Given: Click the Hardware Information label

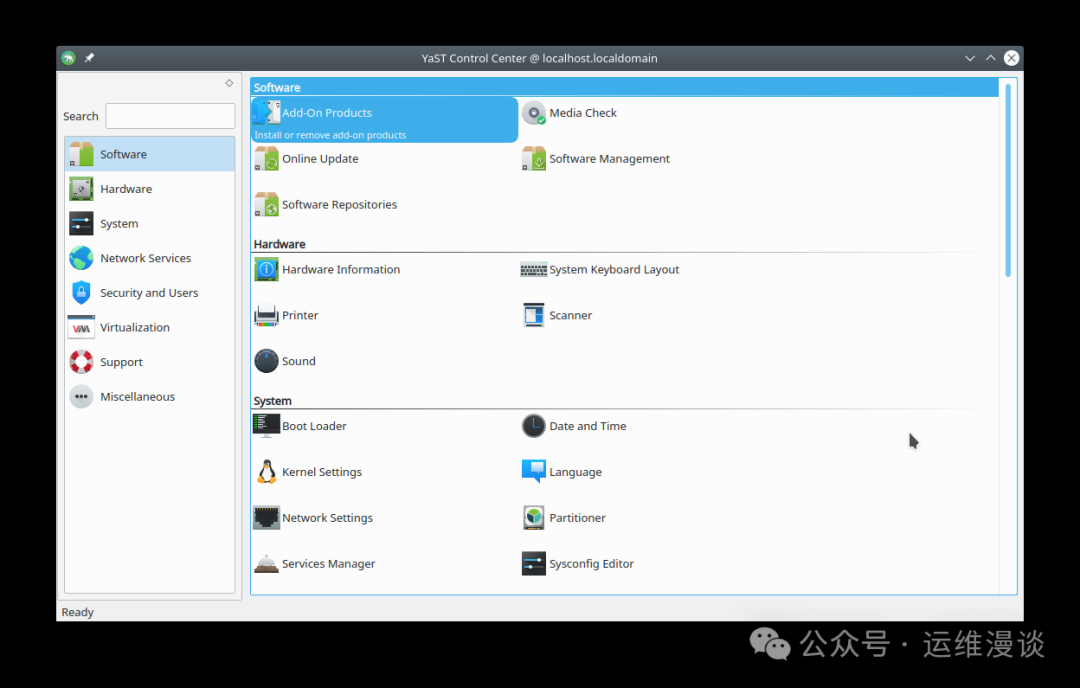Looking at the screenshot, I should [341, 269].
